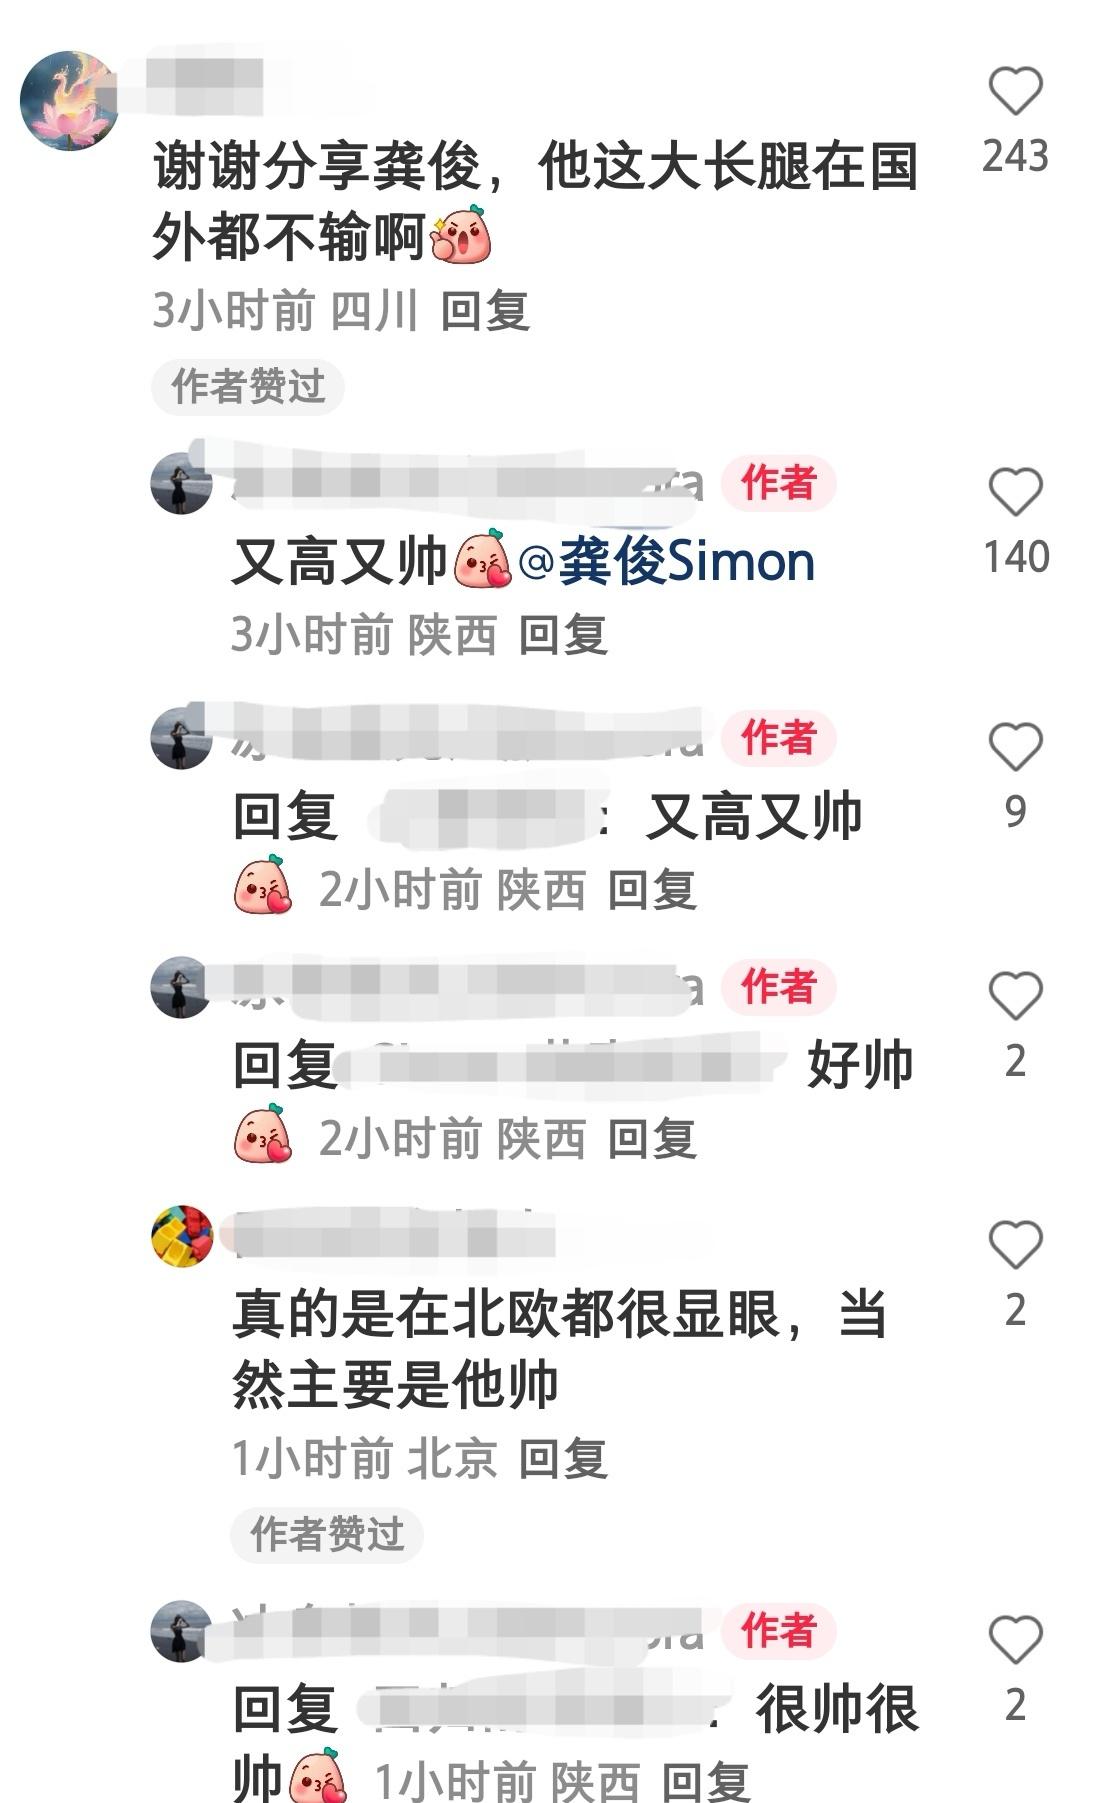Tap the 作者赞过 tag under 北京 comment

(x=327, y=1534)
